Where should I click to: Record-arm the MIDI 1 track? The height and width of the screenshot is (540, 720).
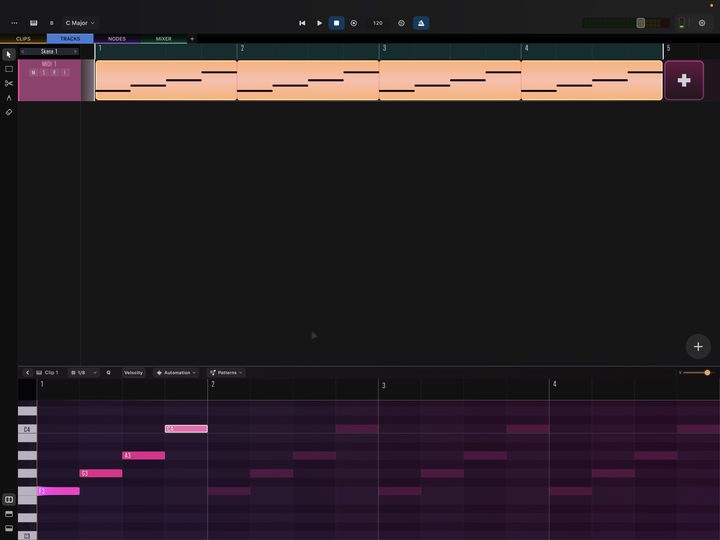pos(54,73)
